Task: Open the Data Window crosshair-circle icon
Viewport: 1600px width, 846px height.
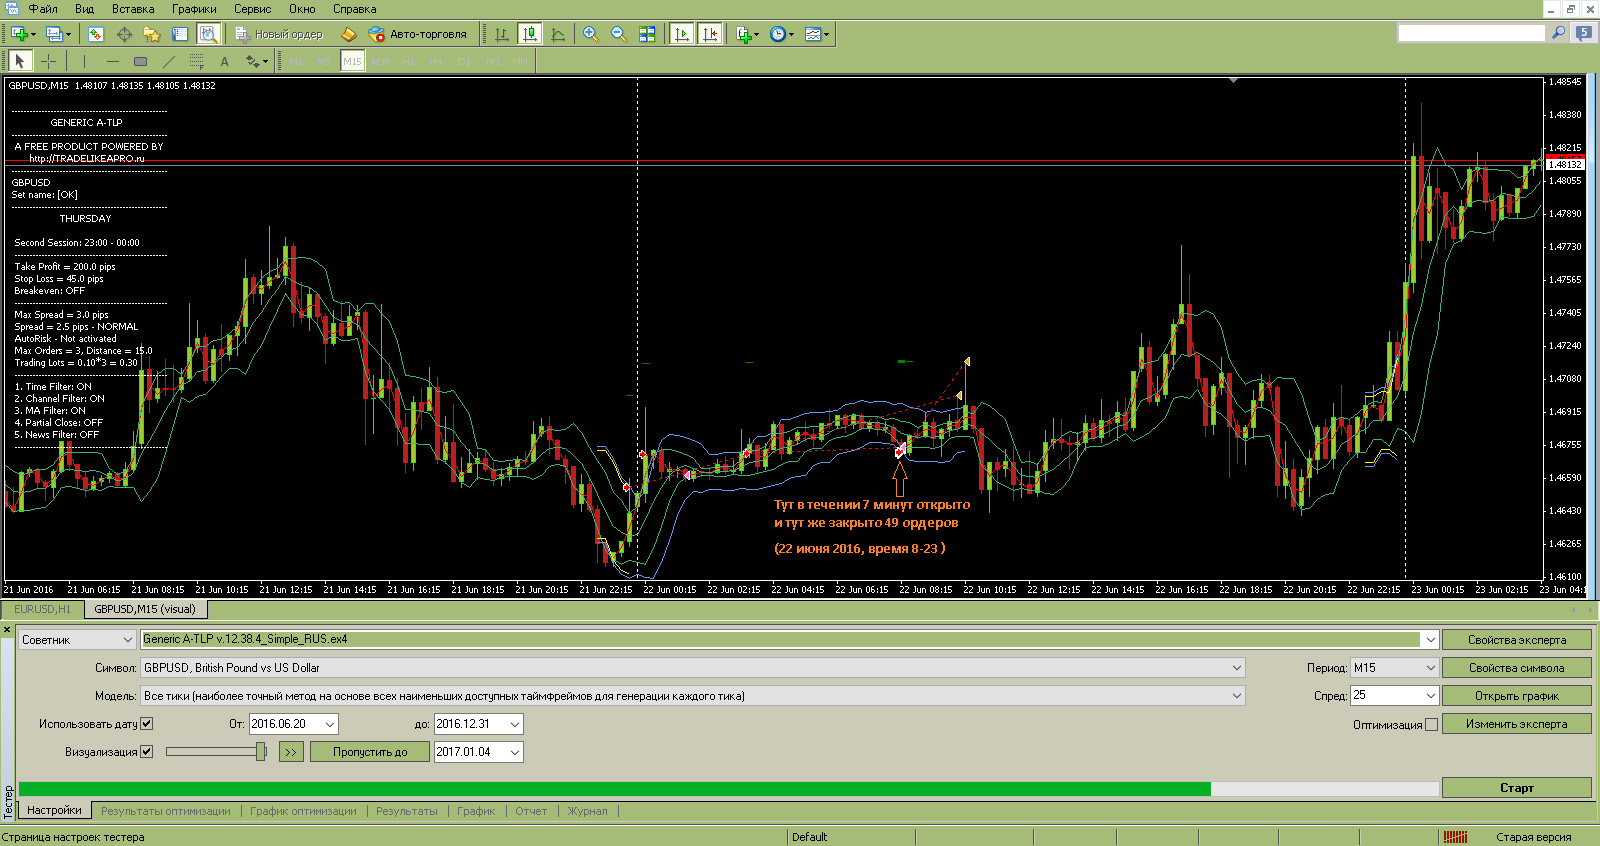Action: 124,34
